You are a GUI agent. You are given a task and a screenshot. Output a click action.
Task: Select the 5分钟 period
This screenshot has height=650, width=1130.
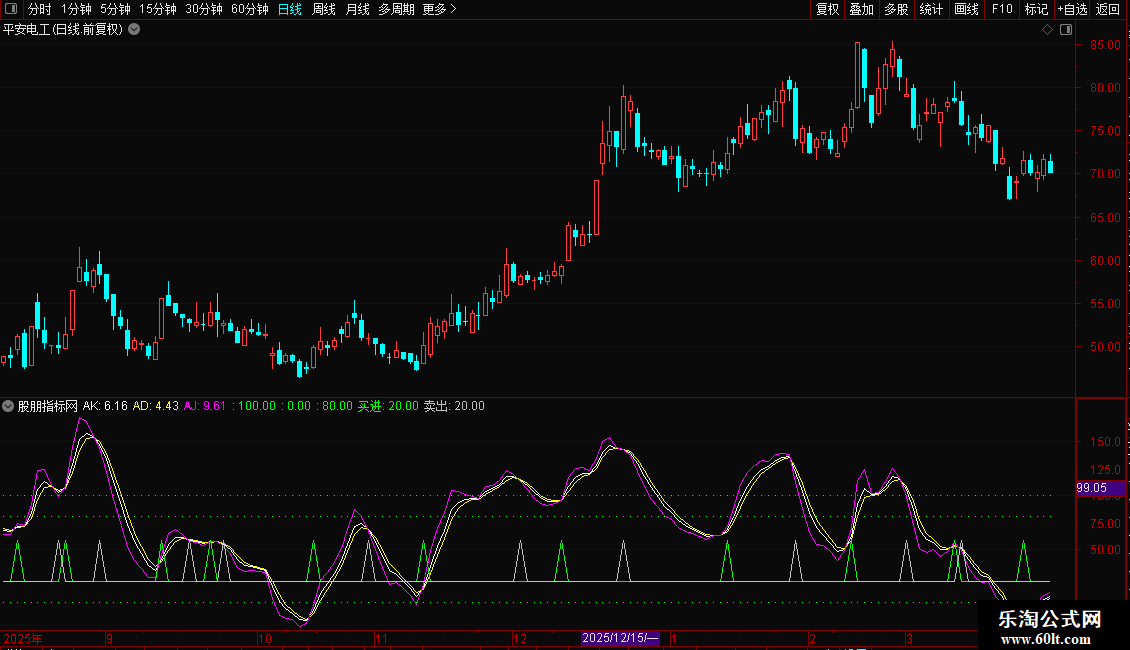(115, 9)
